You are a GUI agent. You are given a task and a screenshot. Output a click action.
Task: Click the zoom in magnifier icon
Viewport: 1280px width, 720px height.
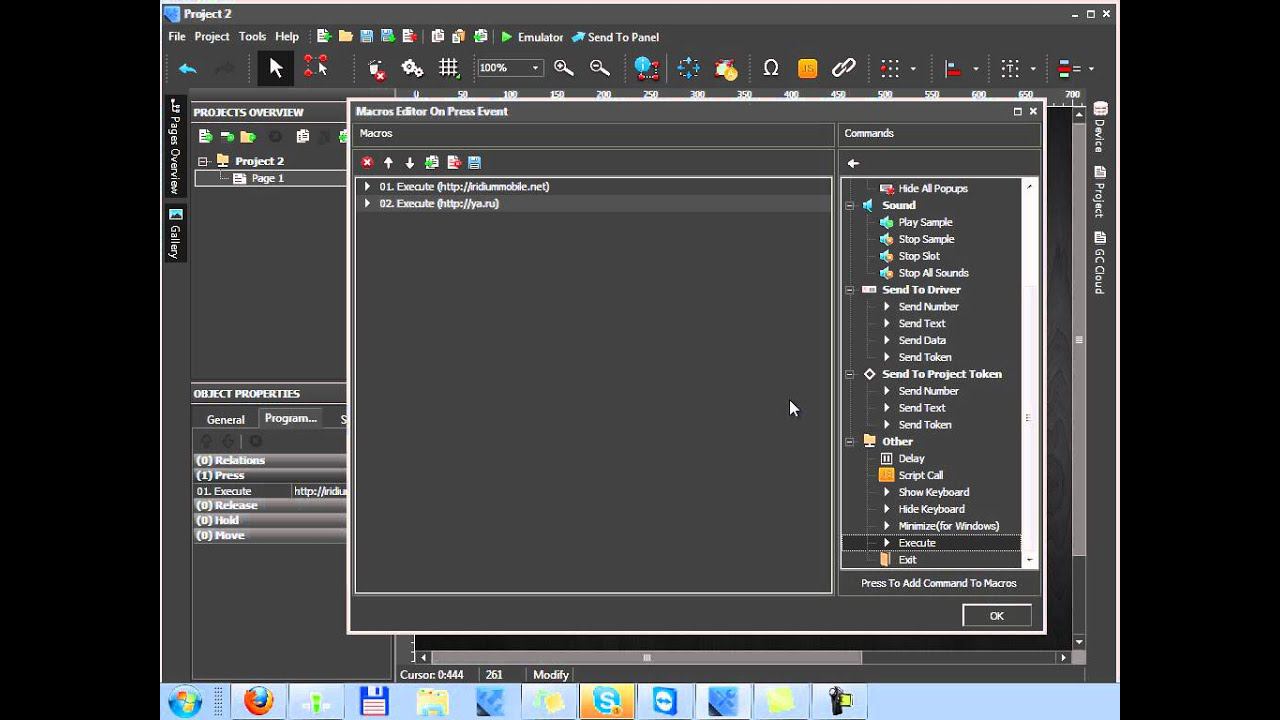point(564,68)
